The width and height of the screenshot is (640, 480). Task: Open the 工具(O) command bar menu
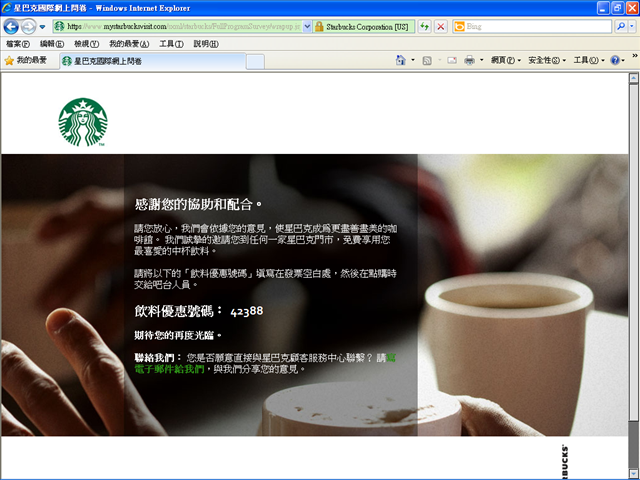click(589, 60)
